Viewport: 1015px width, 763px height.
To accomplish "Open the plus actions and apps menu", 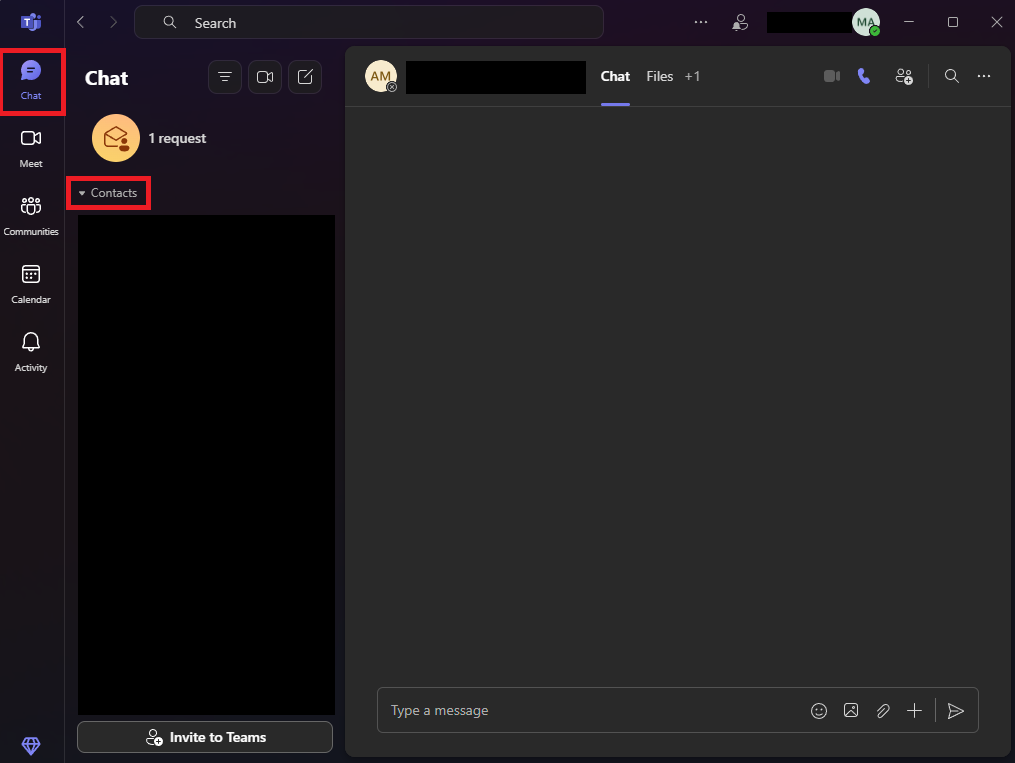I will coord(914,711).
